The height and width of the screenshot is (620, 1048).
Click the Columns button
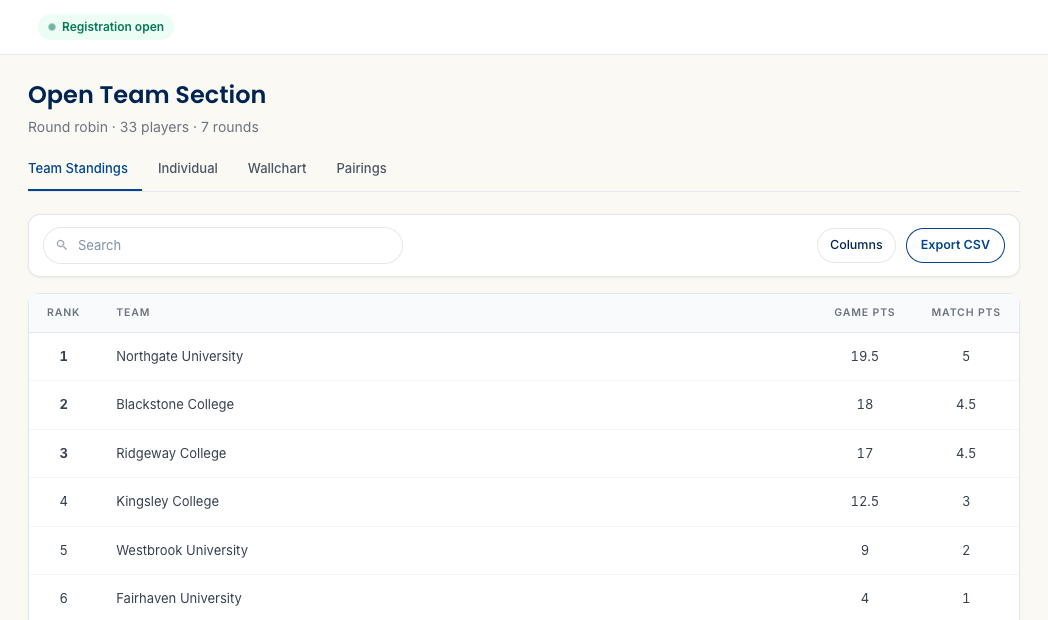click(856, 245)
